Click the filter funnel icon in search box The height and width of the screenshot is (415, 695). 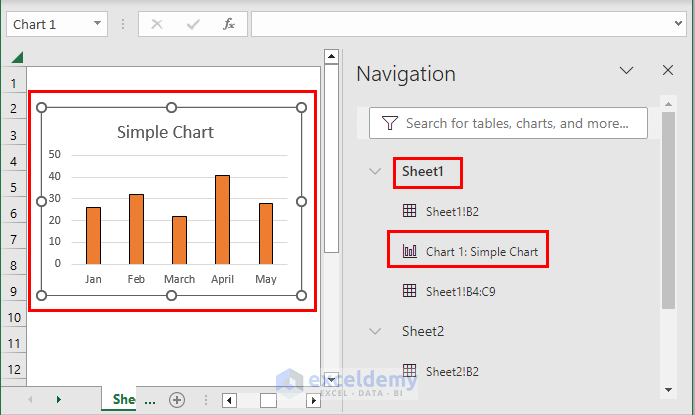387,123
